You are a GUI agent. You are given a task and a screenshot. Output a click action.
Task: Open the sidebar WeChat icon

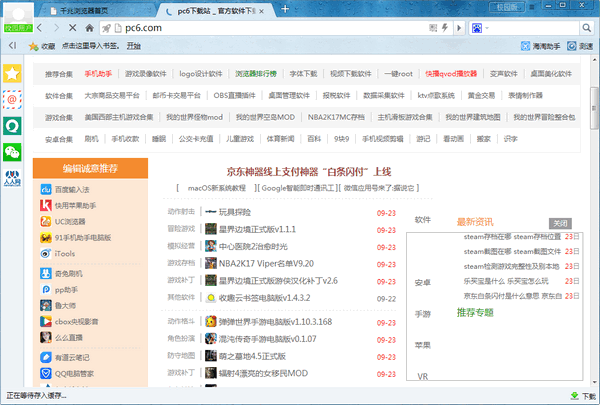(12, 152)
